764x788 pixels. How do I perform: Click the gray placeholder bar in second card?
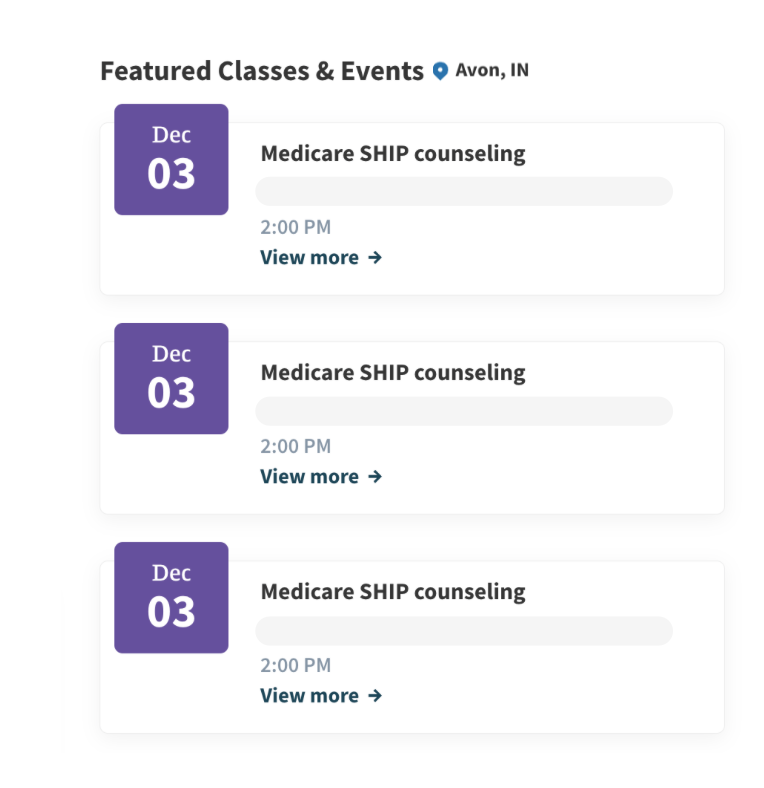click(464, 411)
